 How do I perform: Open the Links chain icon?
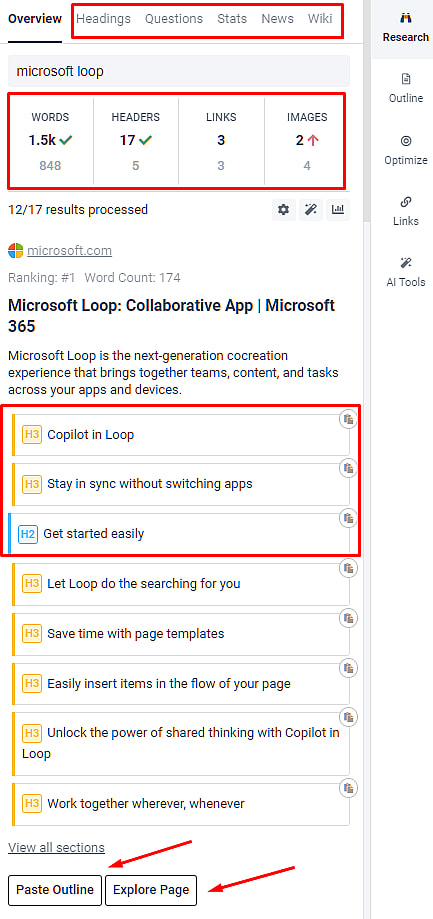point(406,202)
